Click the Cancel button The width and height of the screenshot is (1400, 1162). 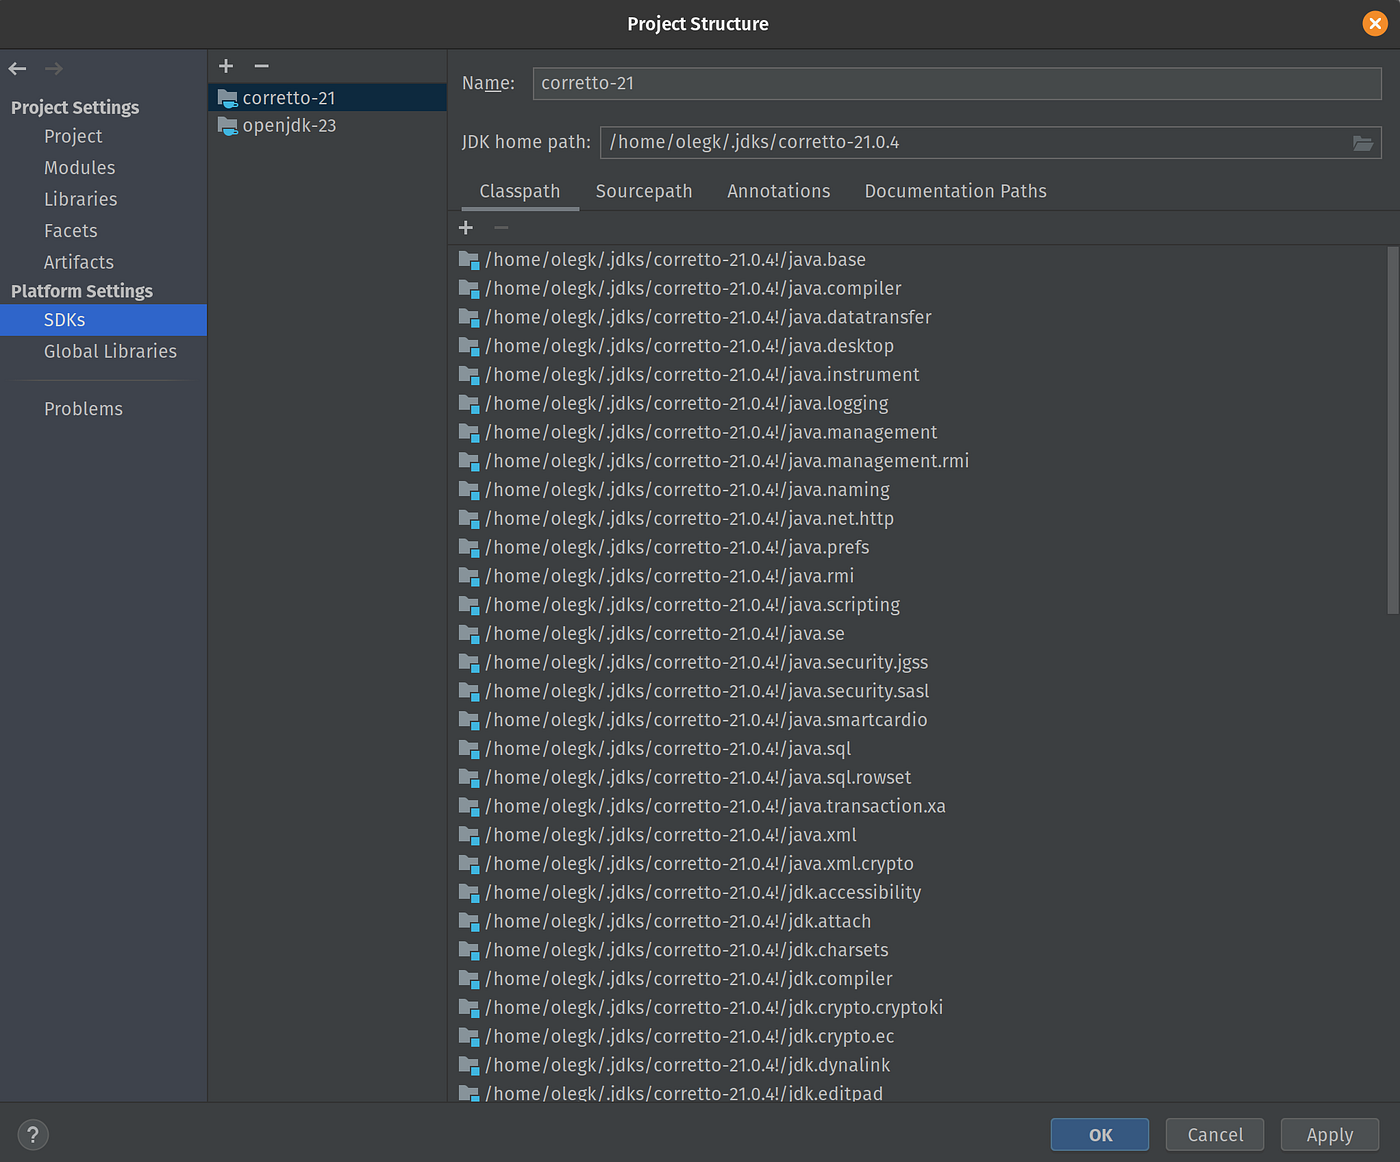[1215, 1135]
